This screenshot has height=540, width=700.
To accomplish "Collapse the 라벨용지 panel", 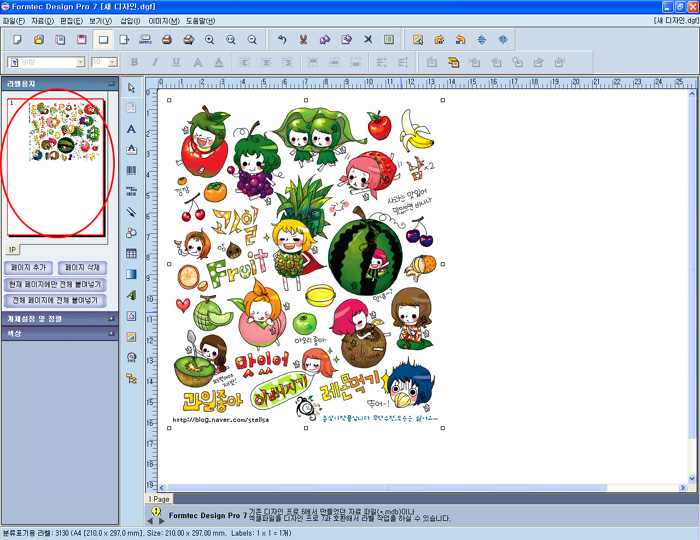I will (111, 83).
